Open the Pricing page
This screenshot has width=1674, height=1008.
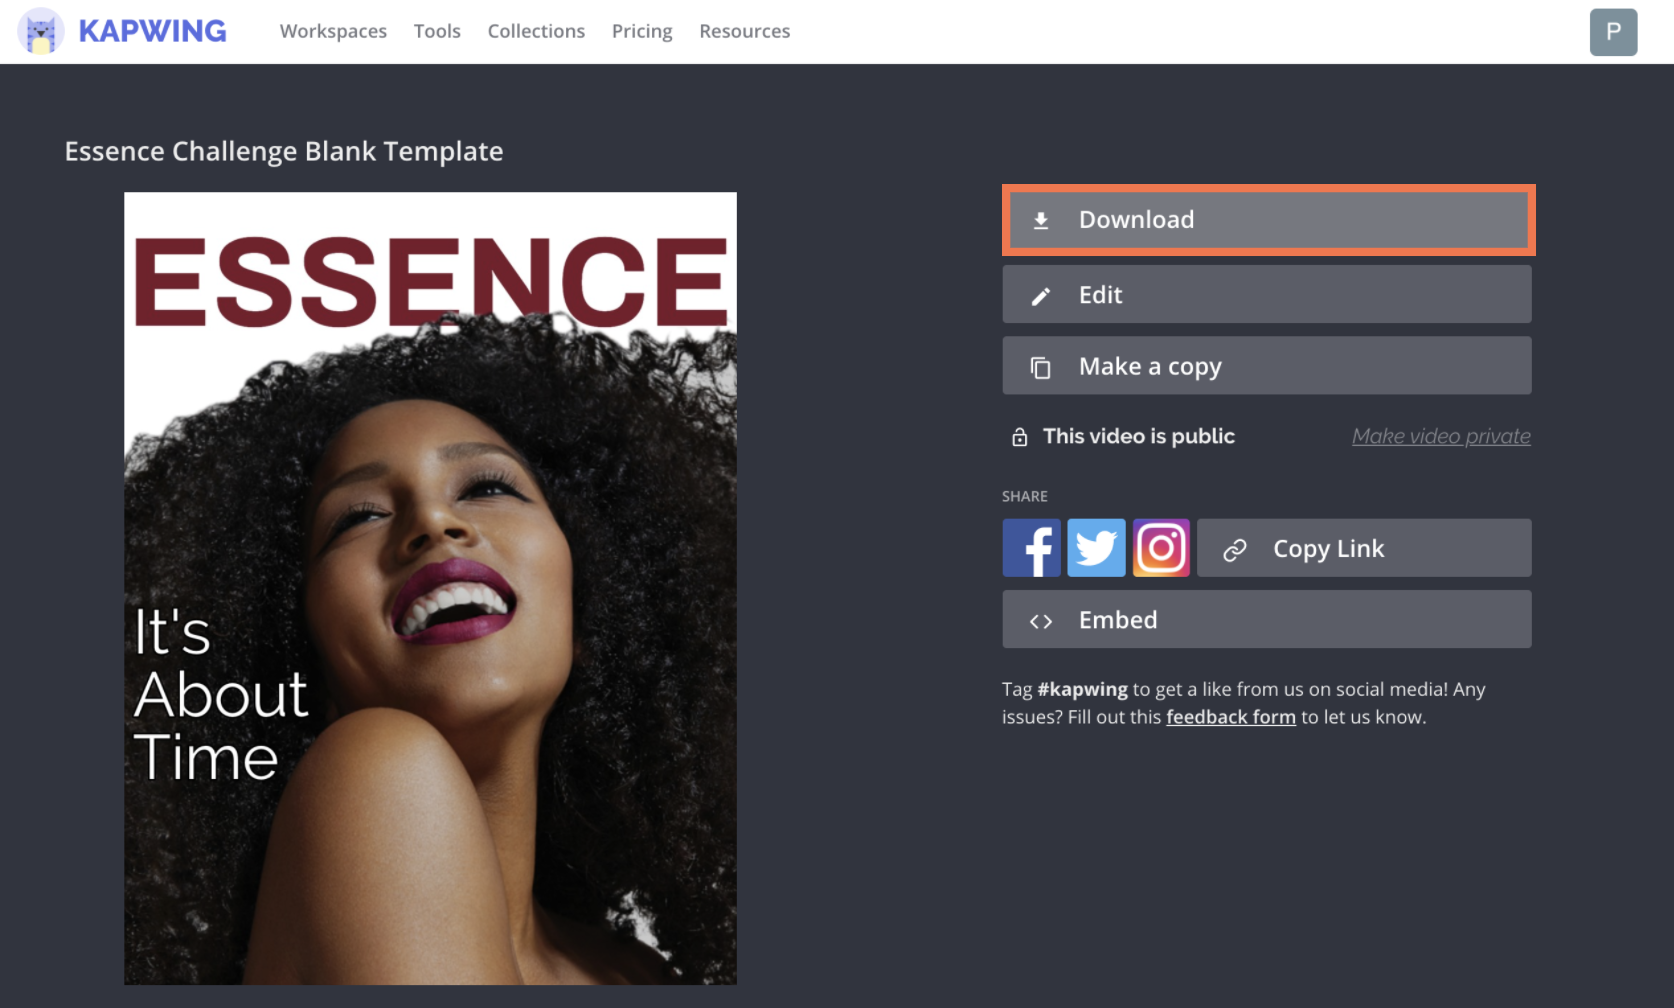(642, 31)
